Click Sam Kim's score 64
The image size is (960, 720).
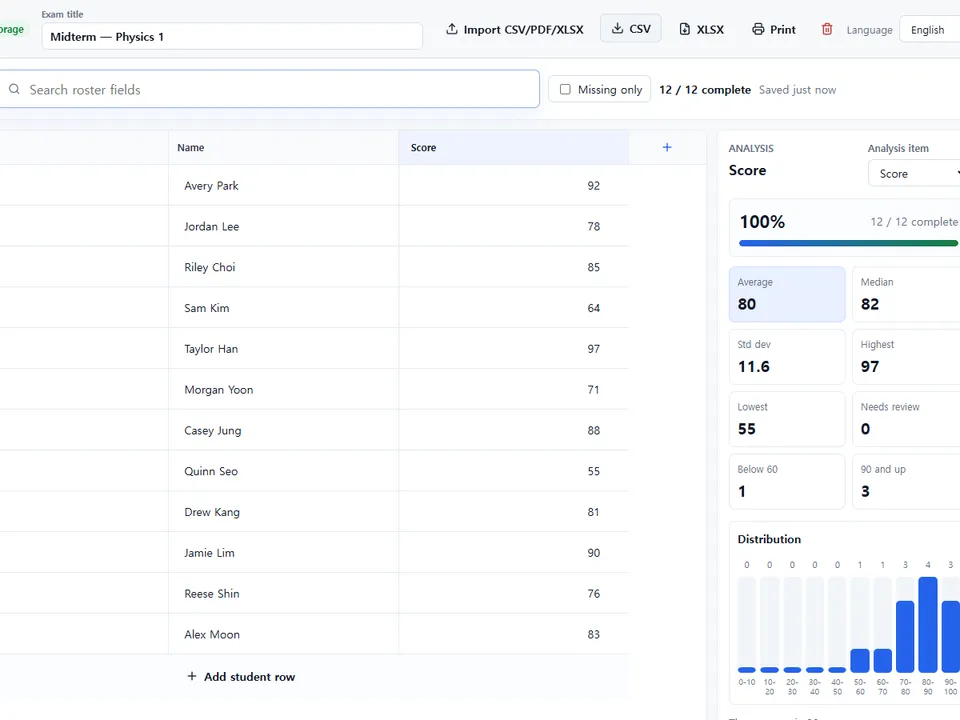(x=514, y=308)
